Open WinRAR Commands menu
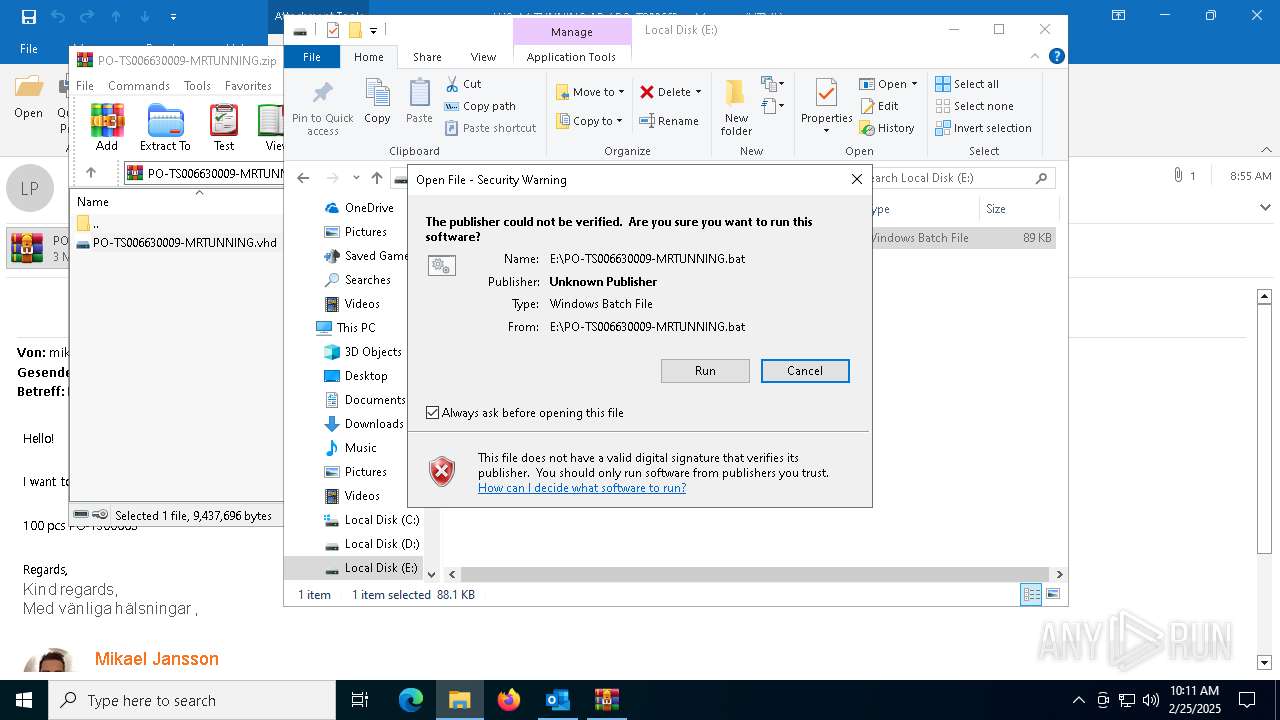 tap(138, 86)
